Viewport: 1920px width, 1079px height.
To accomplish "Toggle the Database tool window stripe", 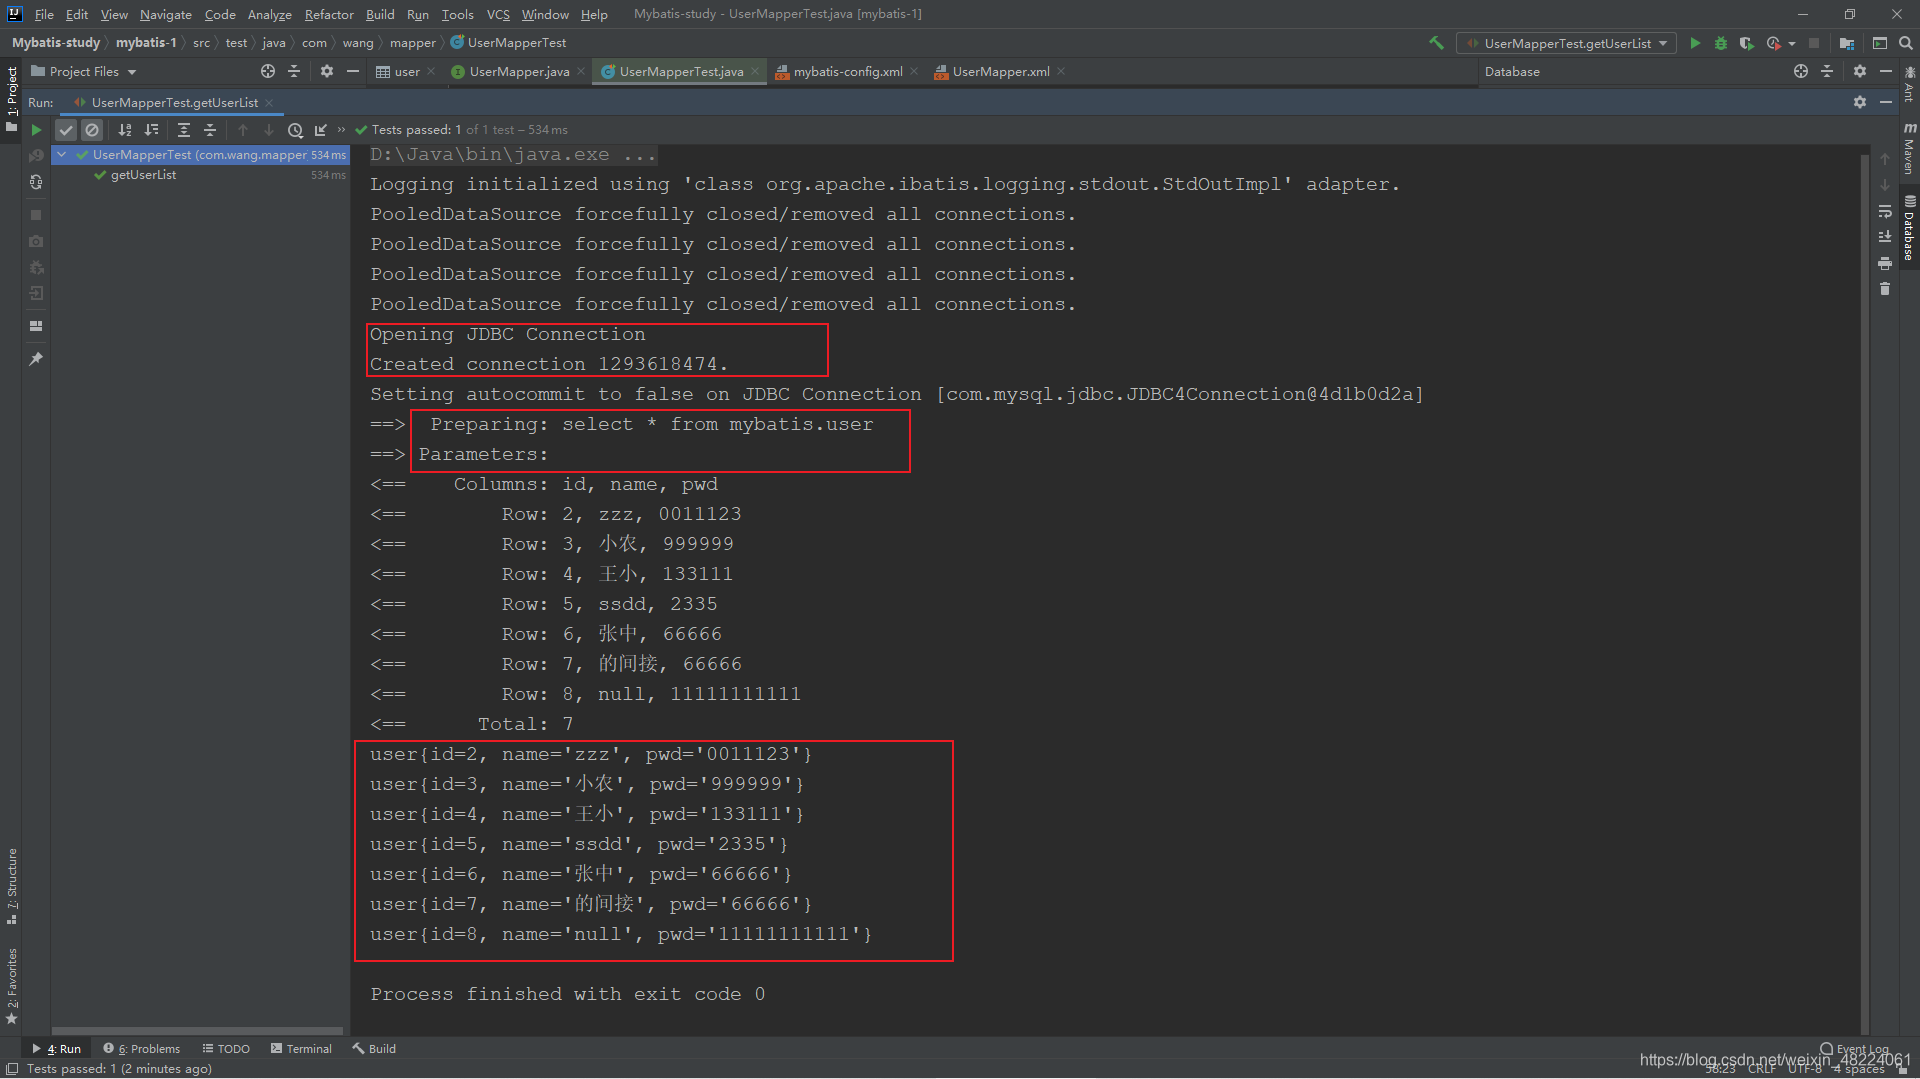I will tap(1909, 228).
